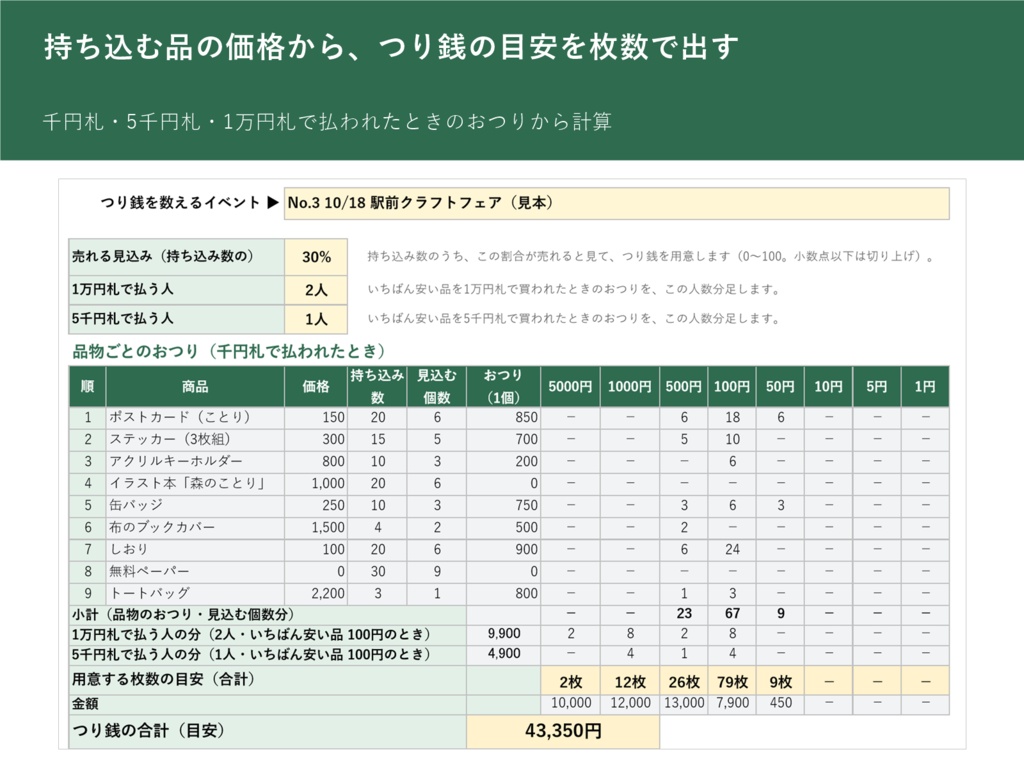Screen dimensions: 1024x768
Task: Click 持ち込み数 30 for 無料ペーパー
Action: click(x=377, y=571)
